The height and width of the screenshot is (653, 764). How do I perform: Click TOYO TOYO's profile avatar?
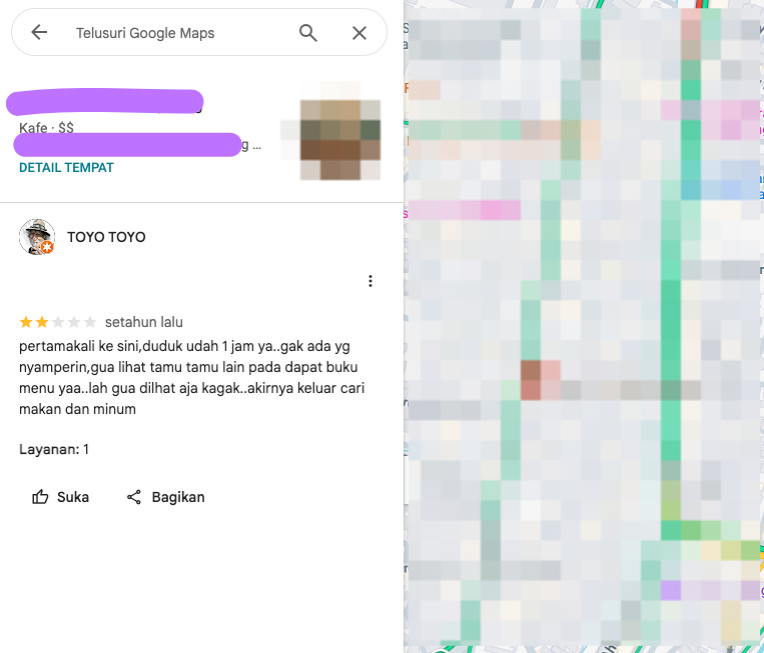coord(36,236)
